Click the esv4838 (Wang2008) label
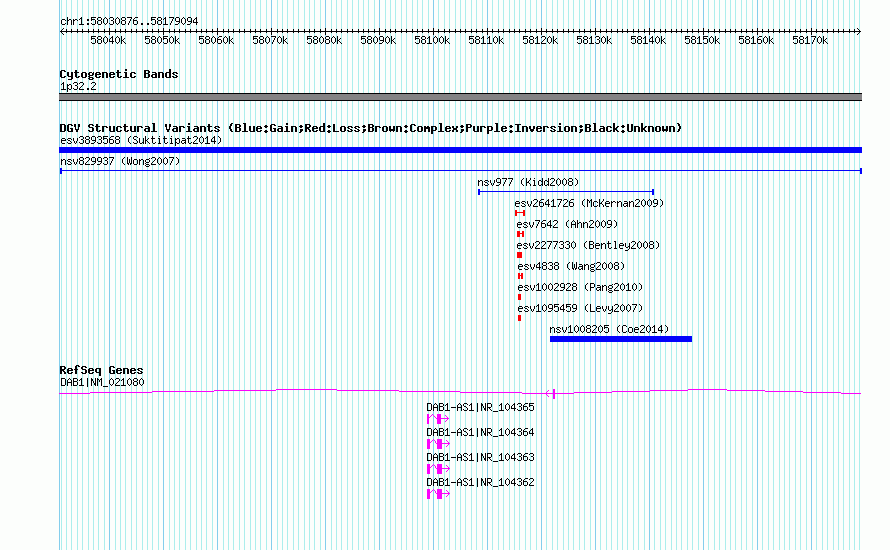The image size is (890, 550). click(571, 266)
